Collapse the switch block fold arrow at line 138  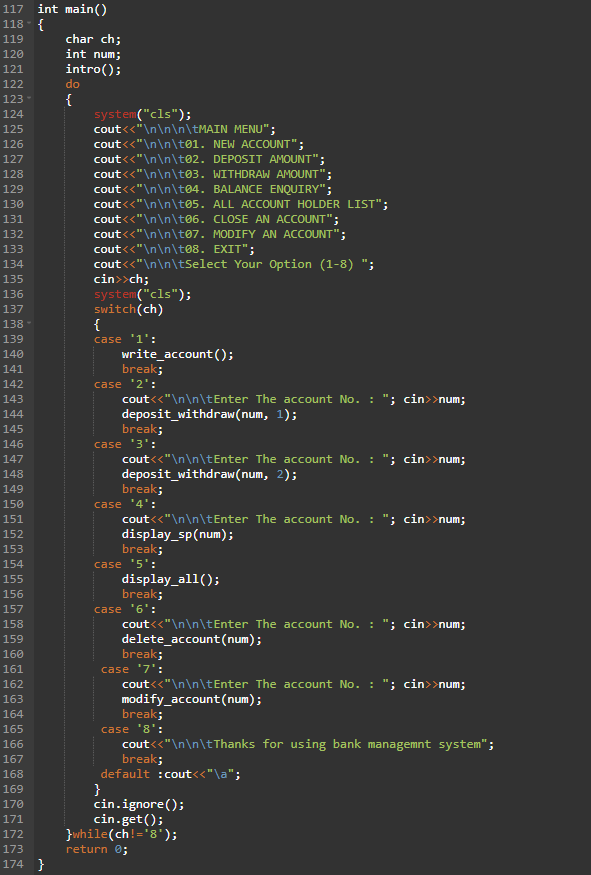click(29, 324)
